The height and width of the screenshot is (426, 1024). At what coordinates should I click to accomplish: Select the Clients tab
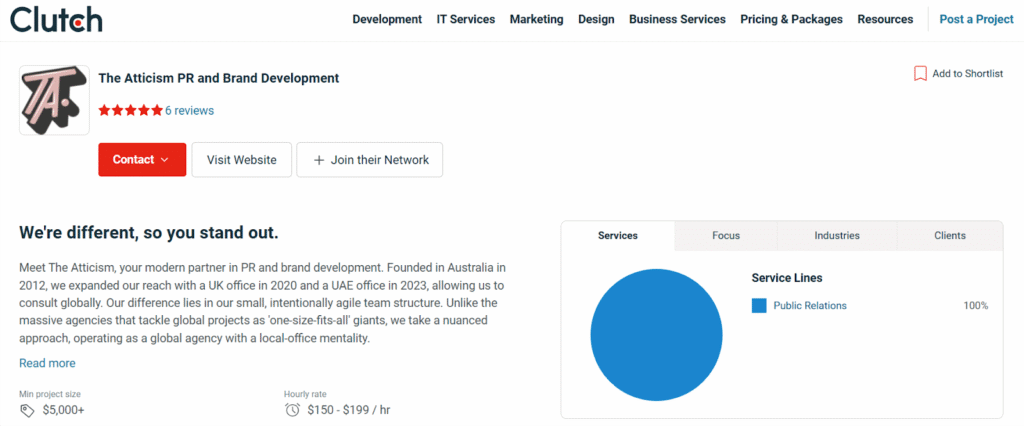click(x=949, y=236)
